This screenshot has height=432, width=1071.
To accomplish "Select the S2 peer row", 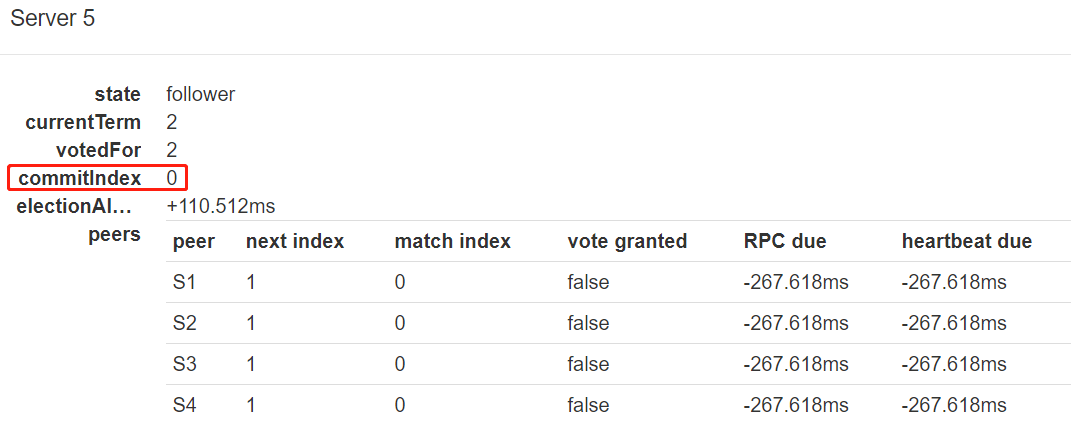I will click(618, 323).
